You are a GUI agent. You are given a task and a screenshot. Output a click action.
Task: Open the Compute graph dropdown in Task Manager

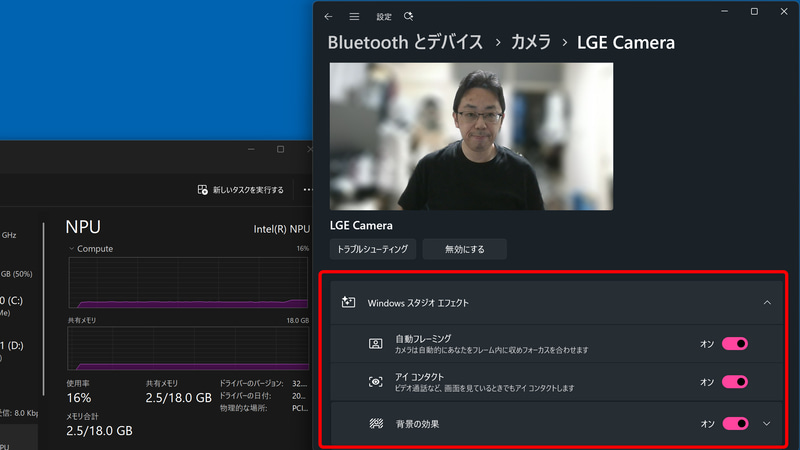pos(71,249)
